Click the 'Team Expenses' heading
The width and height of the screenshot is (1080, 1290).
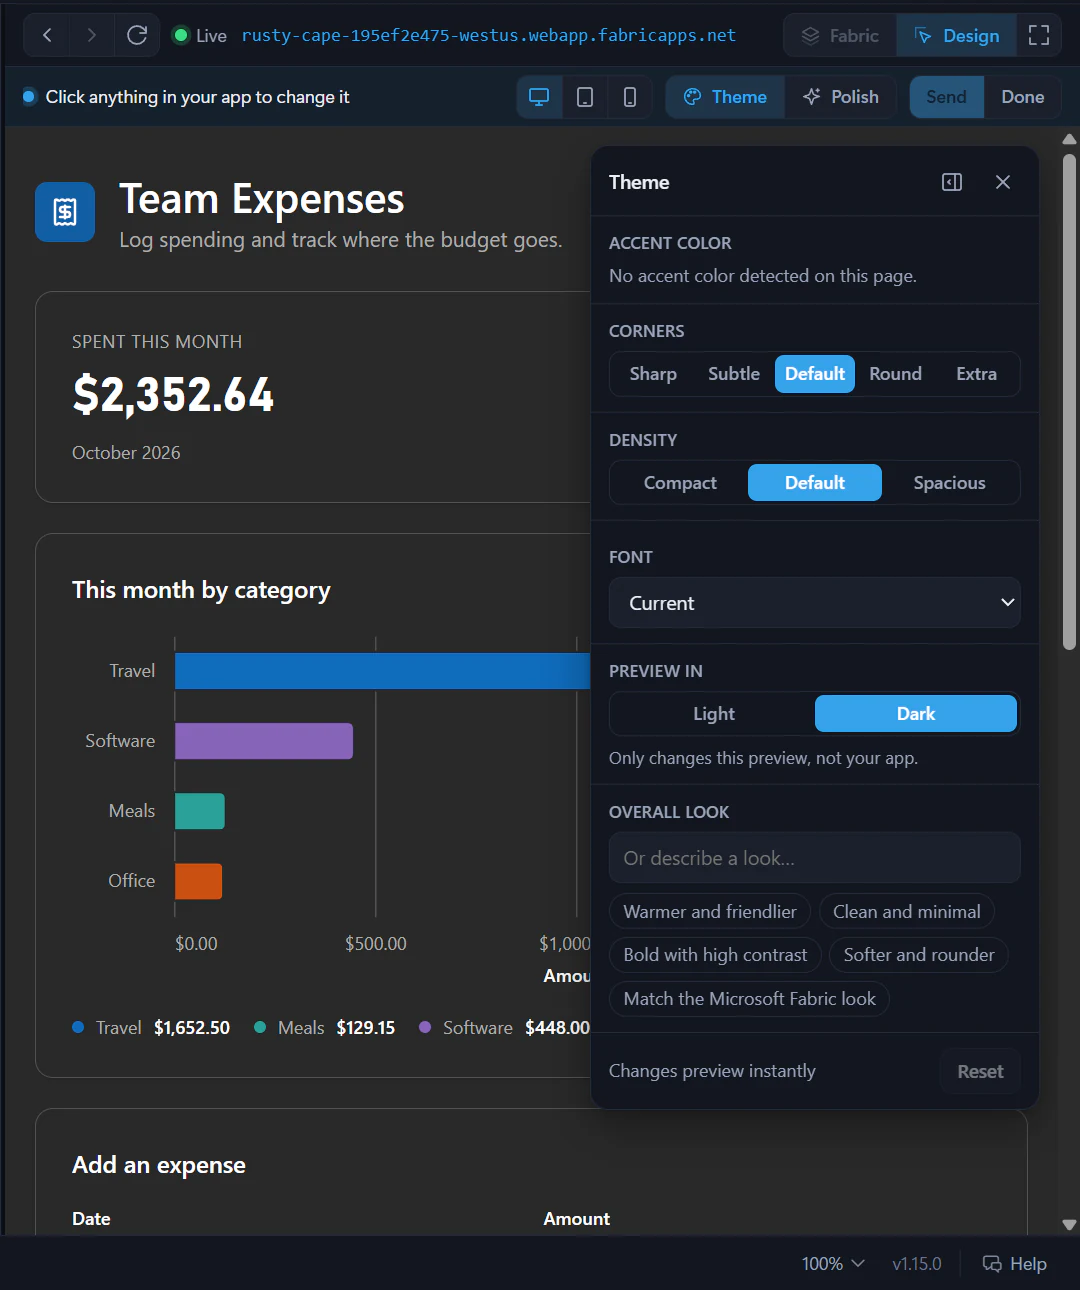coord(262,199)
